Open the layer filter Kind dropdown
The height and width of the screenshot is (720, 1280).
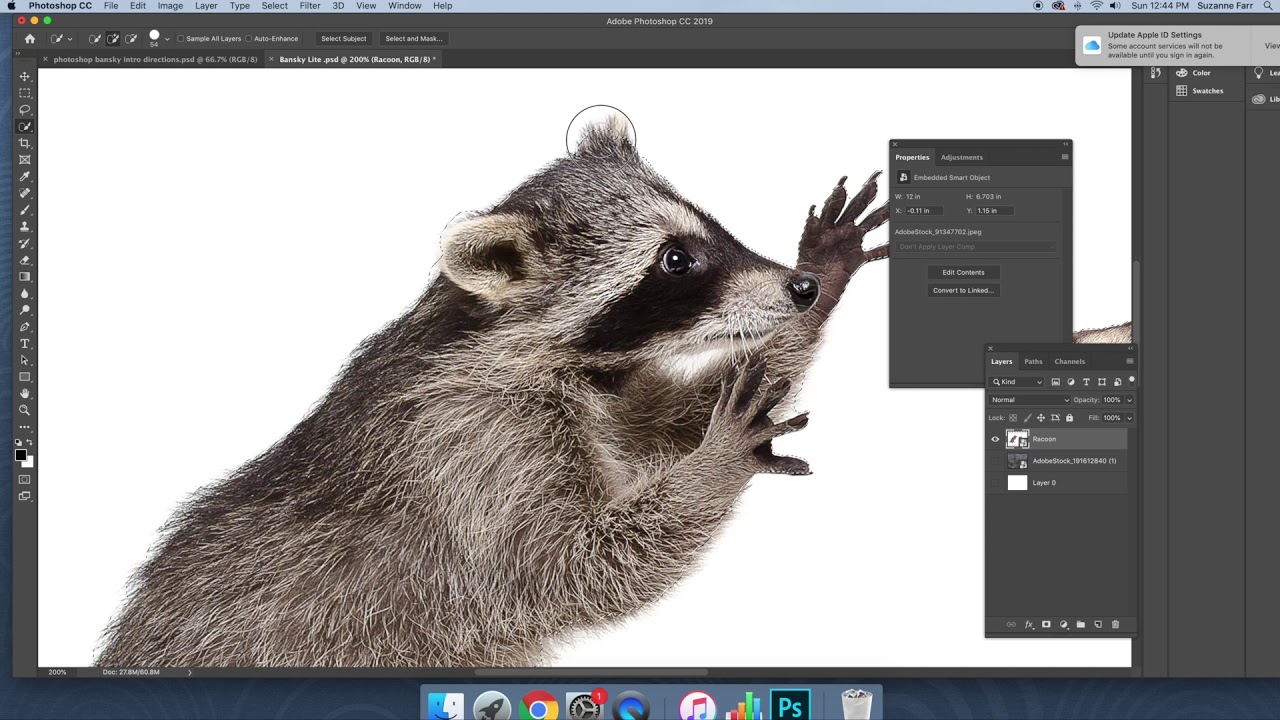(1017, 382)
